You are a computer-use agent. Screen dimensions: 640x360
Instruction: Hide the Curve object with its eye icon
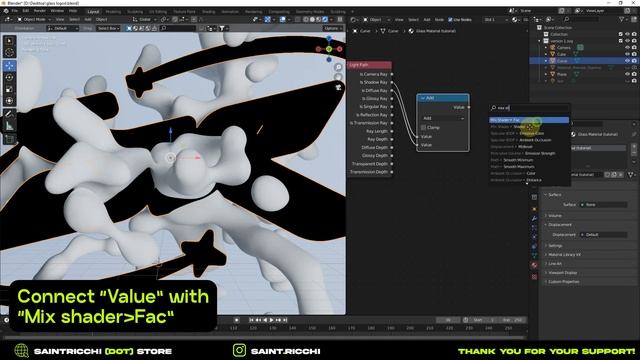tap(628, 61)
